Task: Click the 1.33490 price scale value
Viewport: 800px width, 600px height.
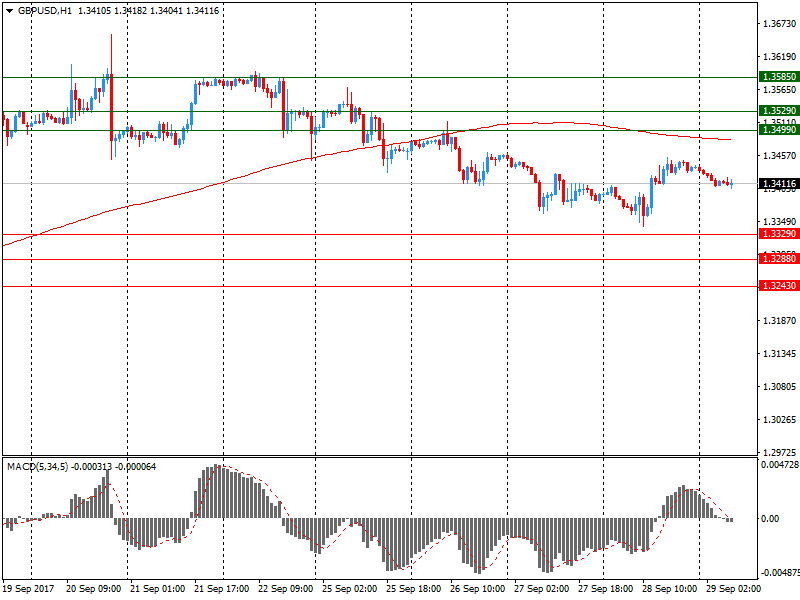Action: [779, 221]
